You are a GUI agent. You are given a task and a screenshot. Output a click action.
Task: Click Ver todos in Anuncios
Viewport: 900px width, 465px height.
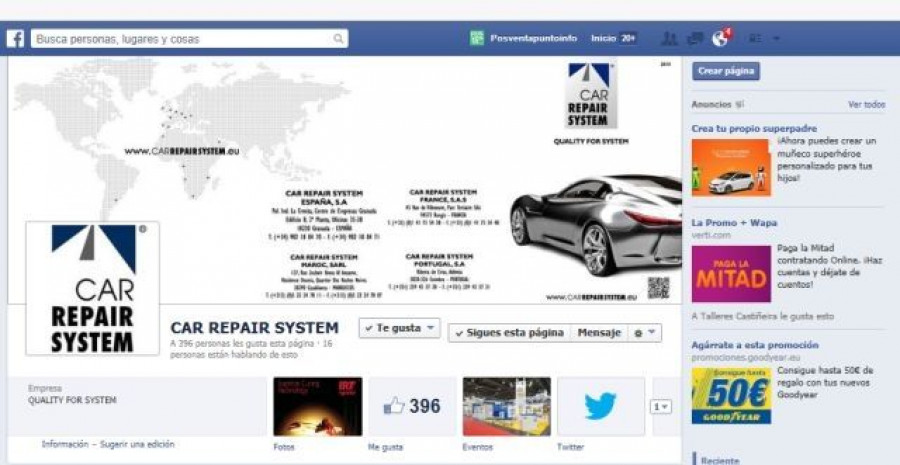tap(866, 105)
